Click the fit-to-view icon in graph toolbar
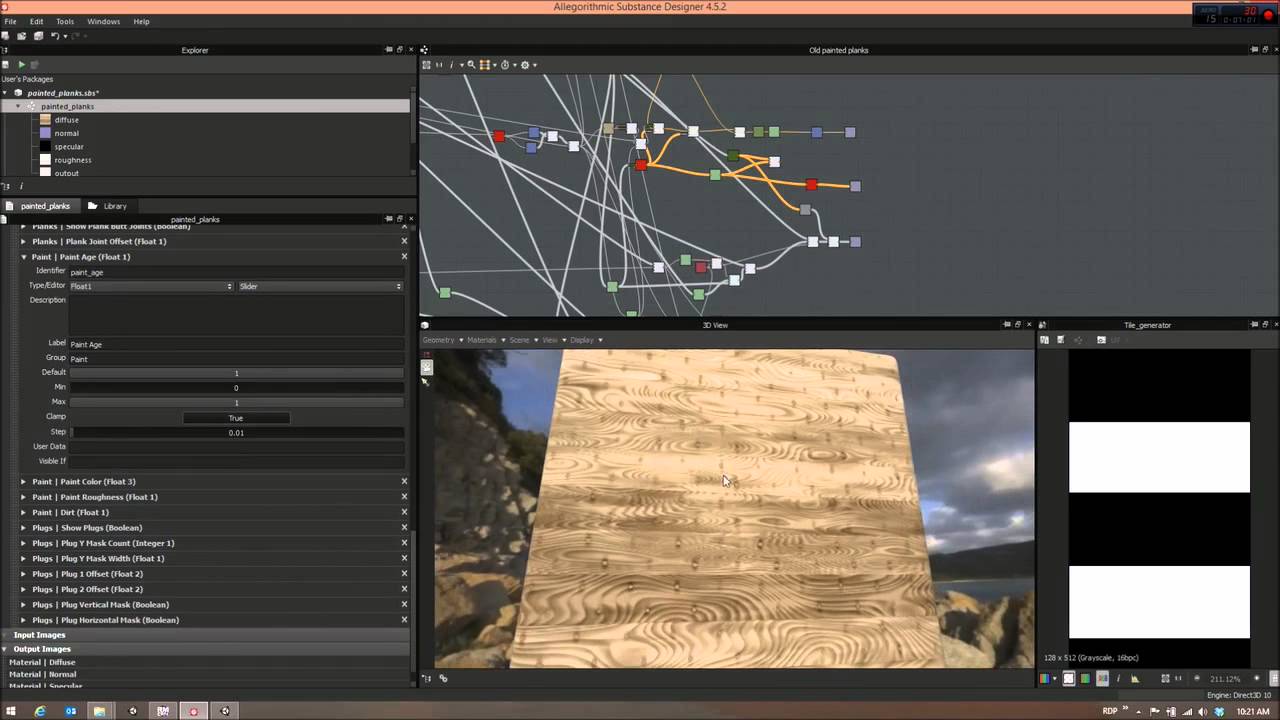The height and width of the screenshot is (720, 1280). click(x=426, y=65)
